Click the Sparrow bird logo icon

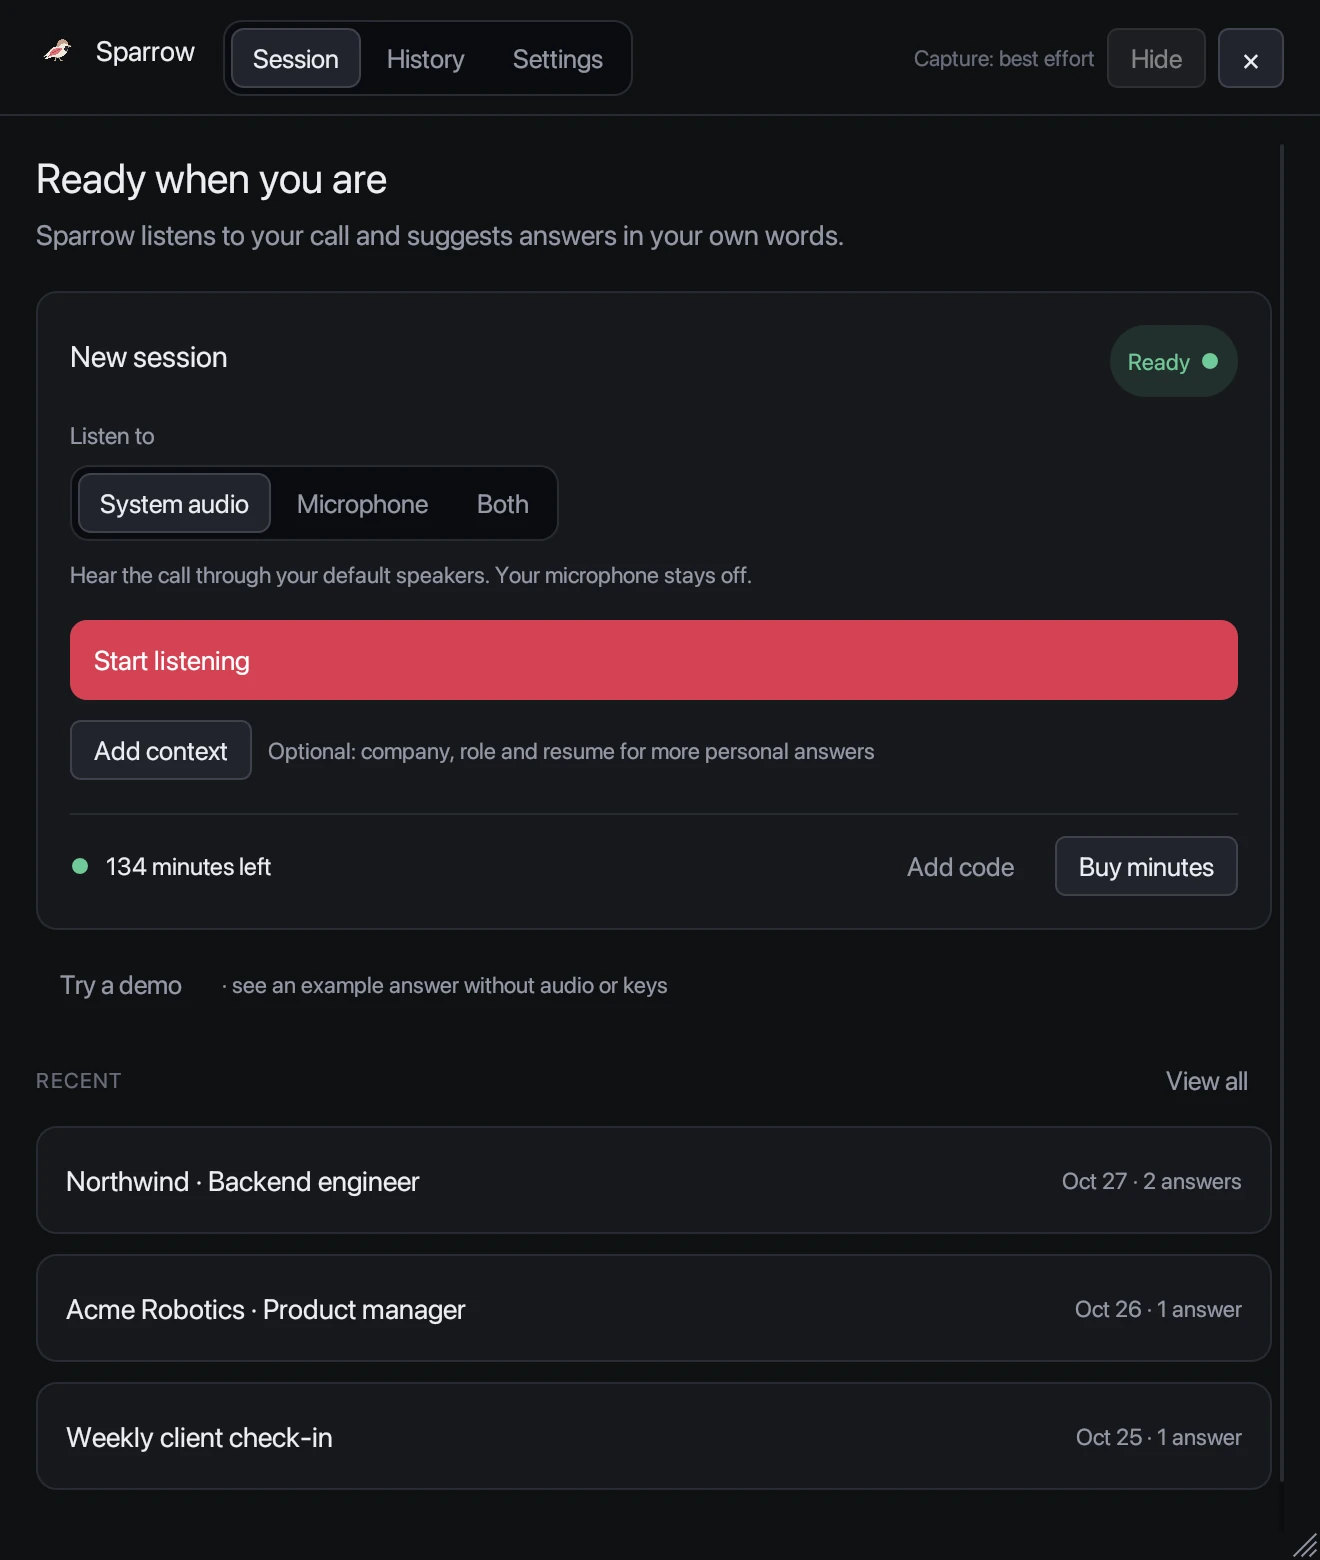click(x=58, y=51)
